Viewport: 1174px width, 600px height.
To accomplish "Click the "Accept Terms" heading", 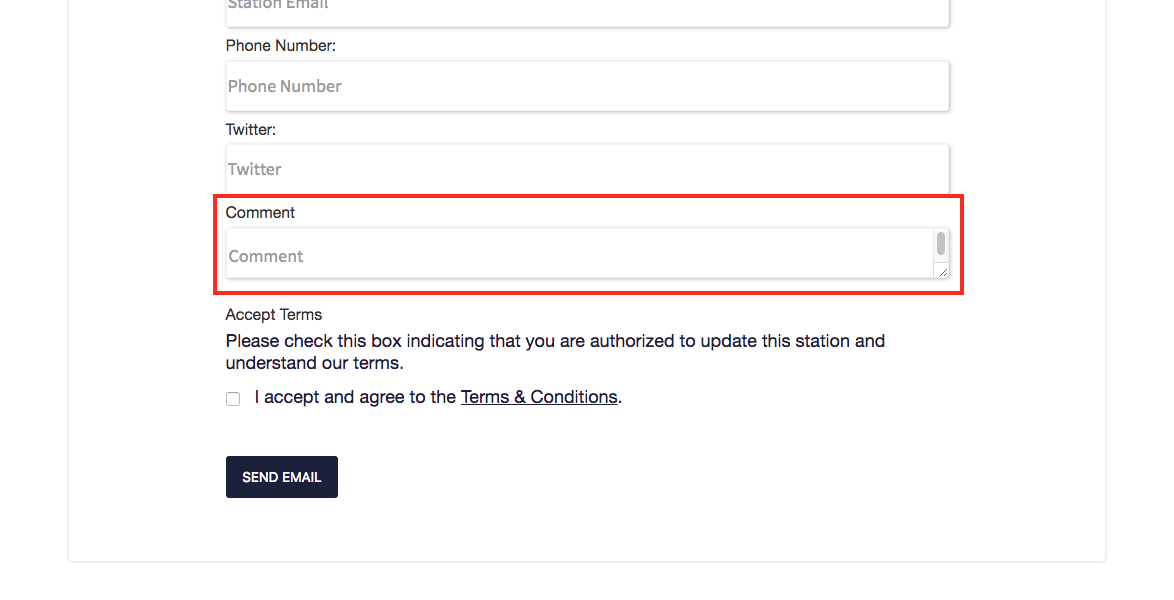I will tap(273, 315).
